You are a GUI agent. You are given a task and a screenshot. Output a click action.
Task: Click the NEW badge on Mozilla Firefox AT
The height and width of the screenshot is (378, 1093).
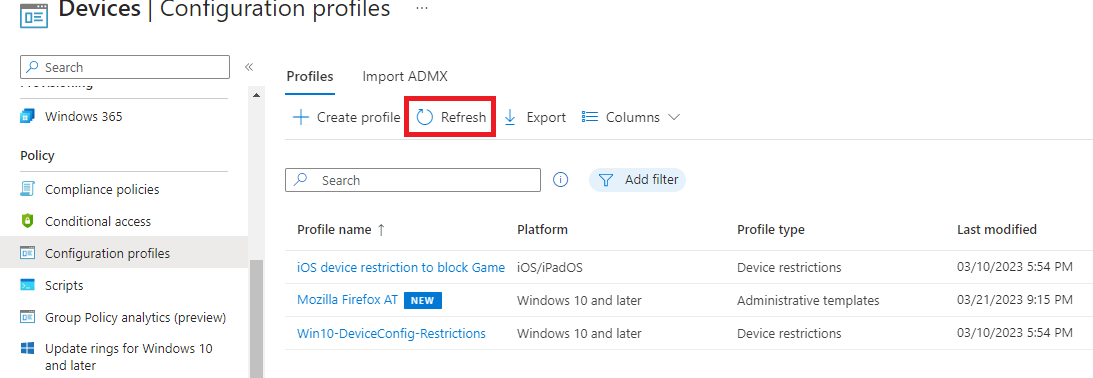(x=422, y=300)
